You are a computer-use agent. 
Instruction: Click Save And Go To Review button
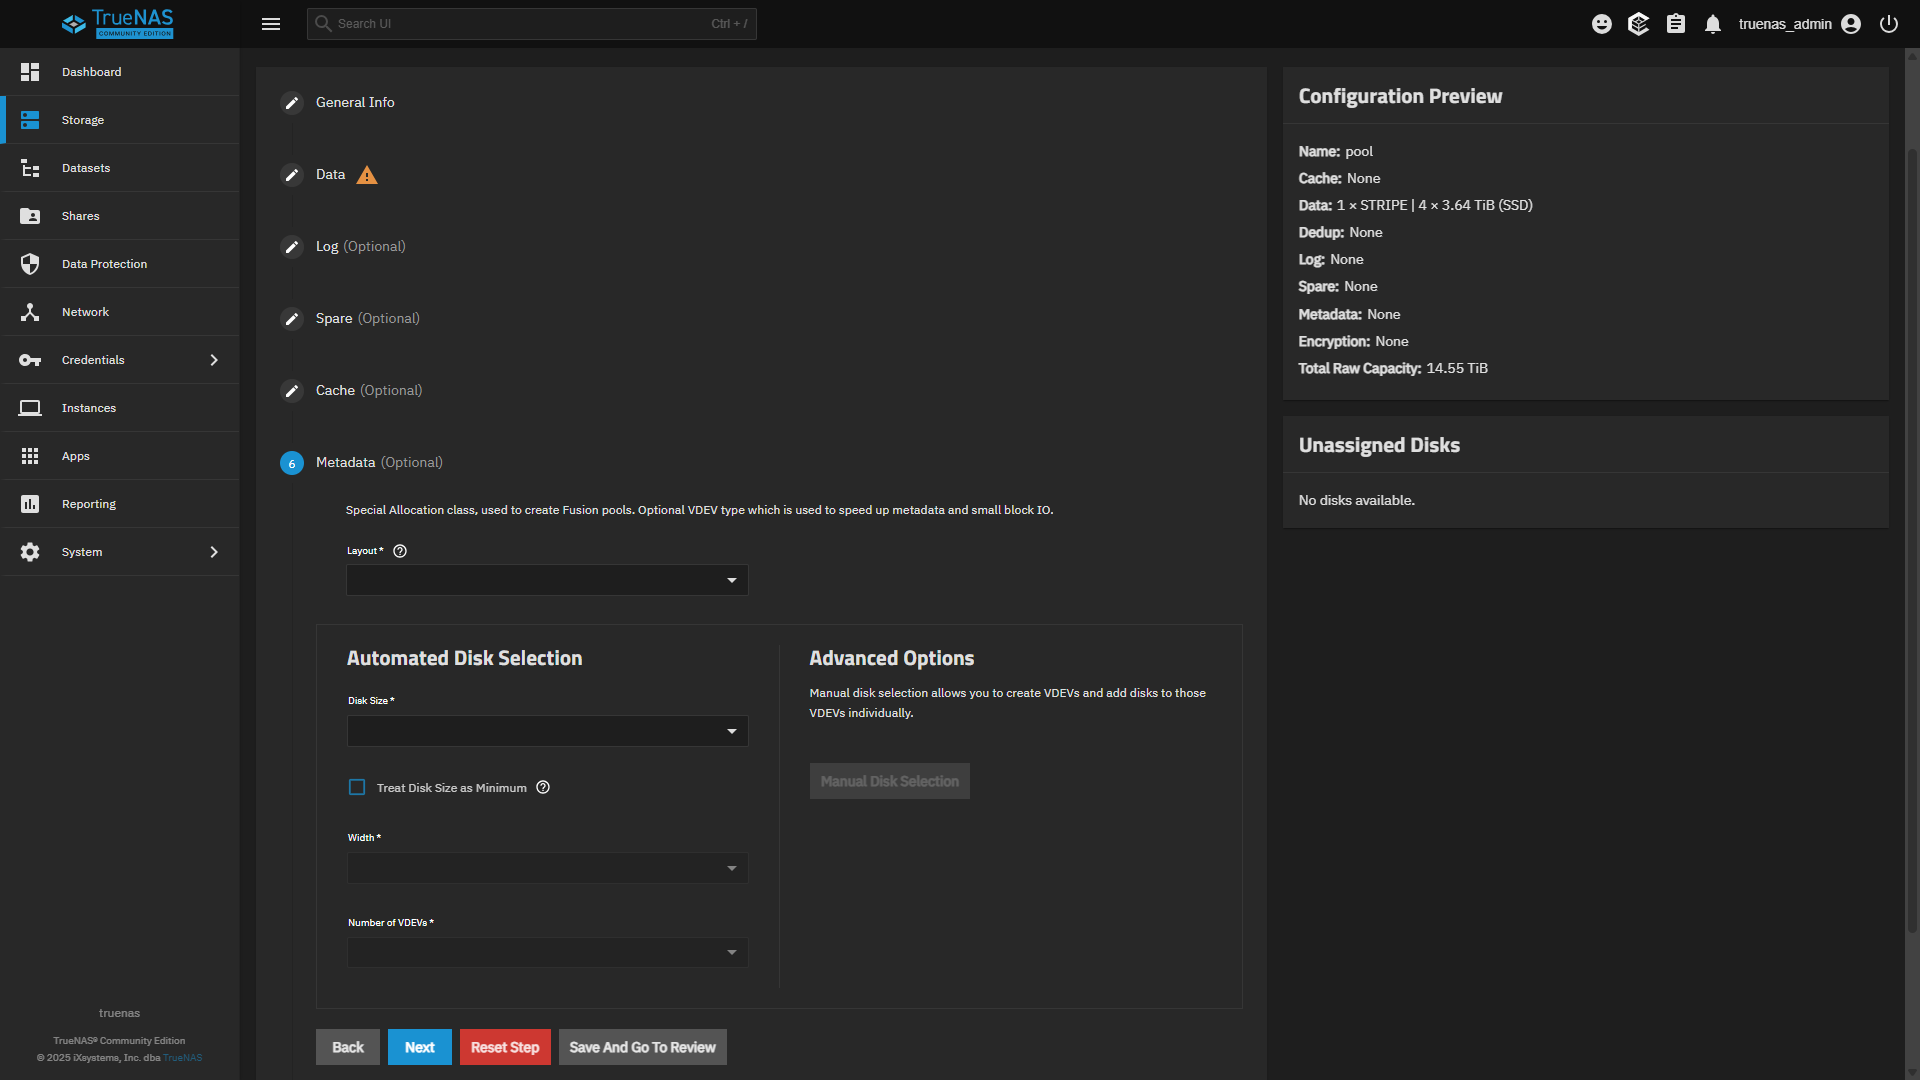642,1047
